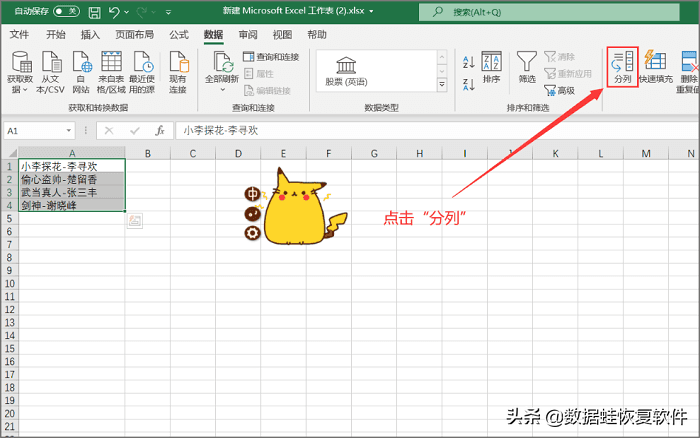Click the Quick Analysis icon below selection
The width and height of the screenshot is (700, 438).
(135, 221)
